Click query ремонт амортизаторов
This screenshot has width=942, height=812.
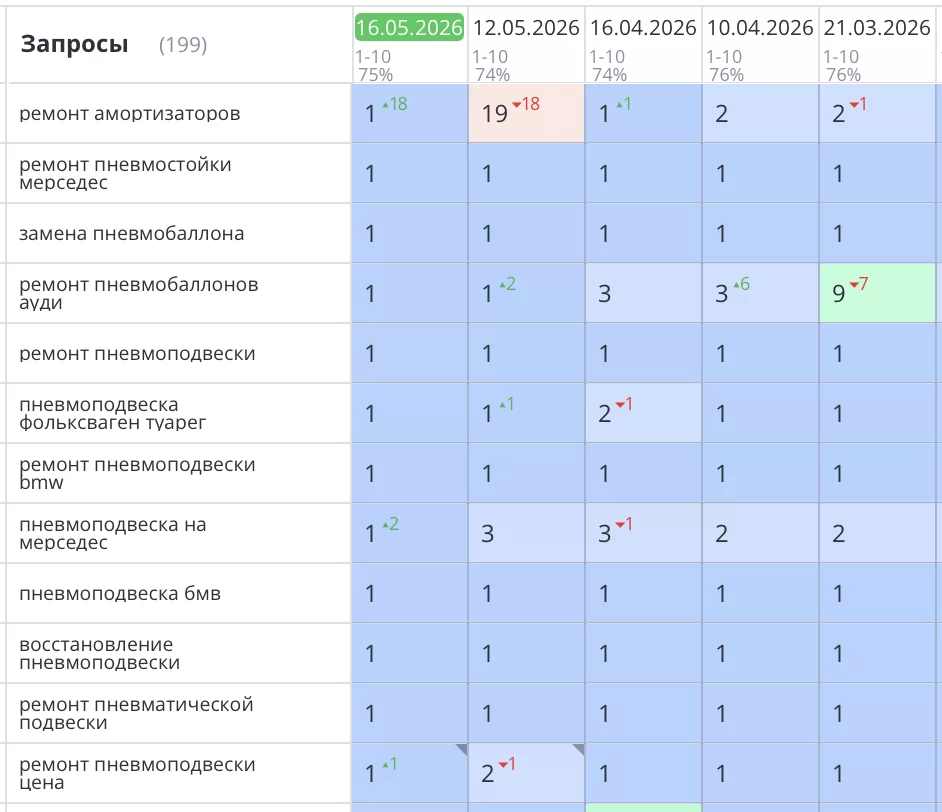click(x=130, y=114)
